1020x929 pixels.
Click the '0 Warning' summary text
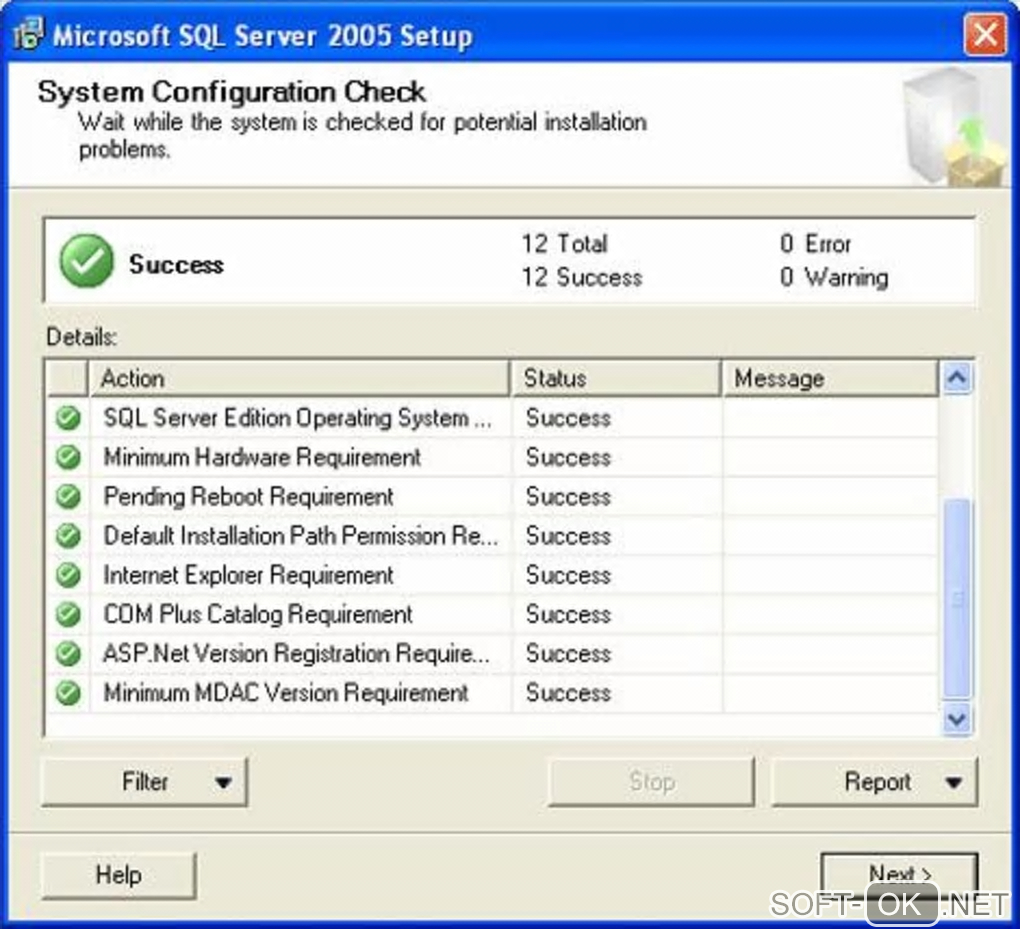point(833,277)
